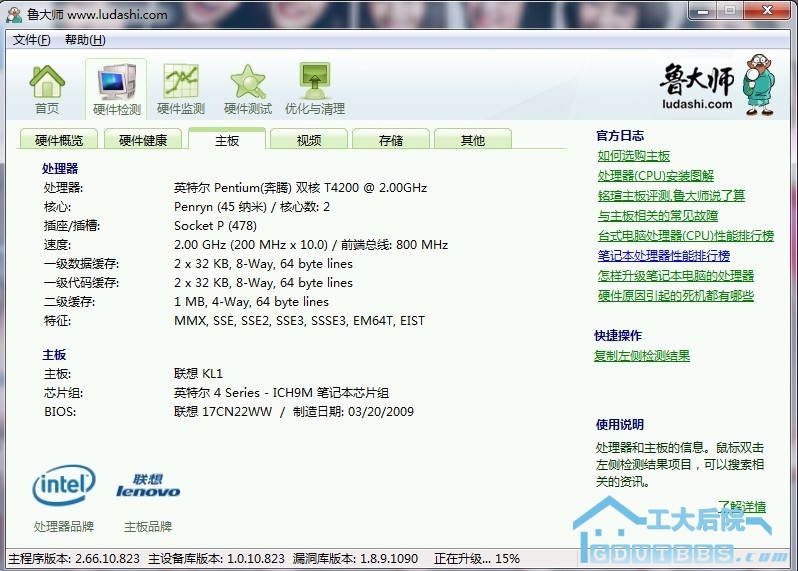
Task: Switch to the 硬件概览 tab
Action: pos(59,140)
